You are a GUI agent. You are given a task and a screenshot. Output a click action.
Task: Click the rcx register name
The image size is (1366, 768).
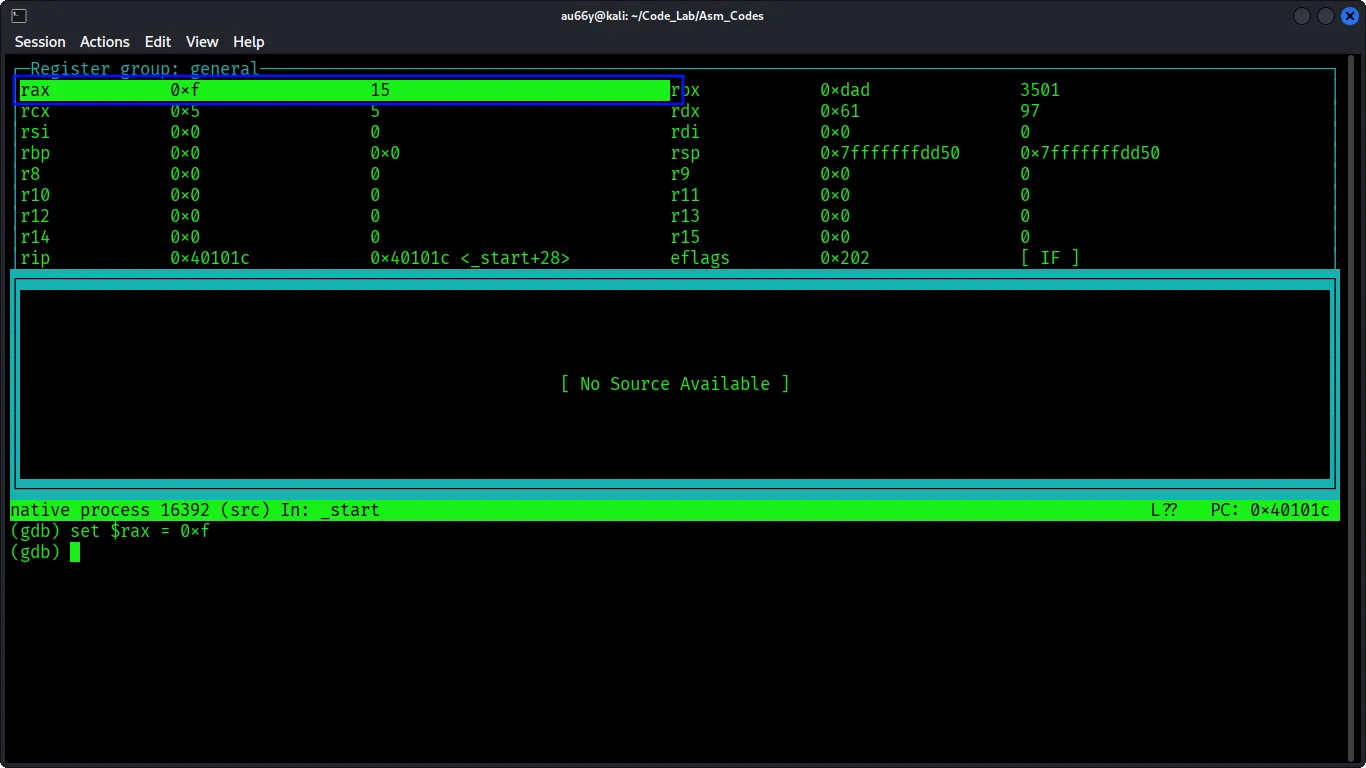click(x=35, y=111)
